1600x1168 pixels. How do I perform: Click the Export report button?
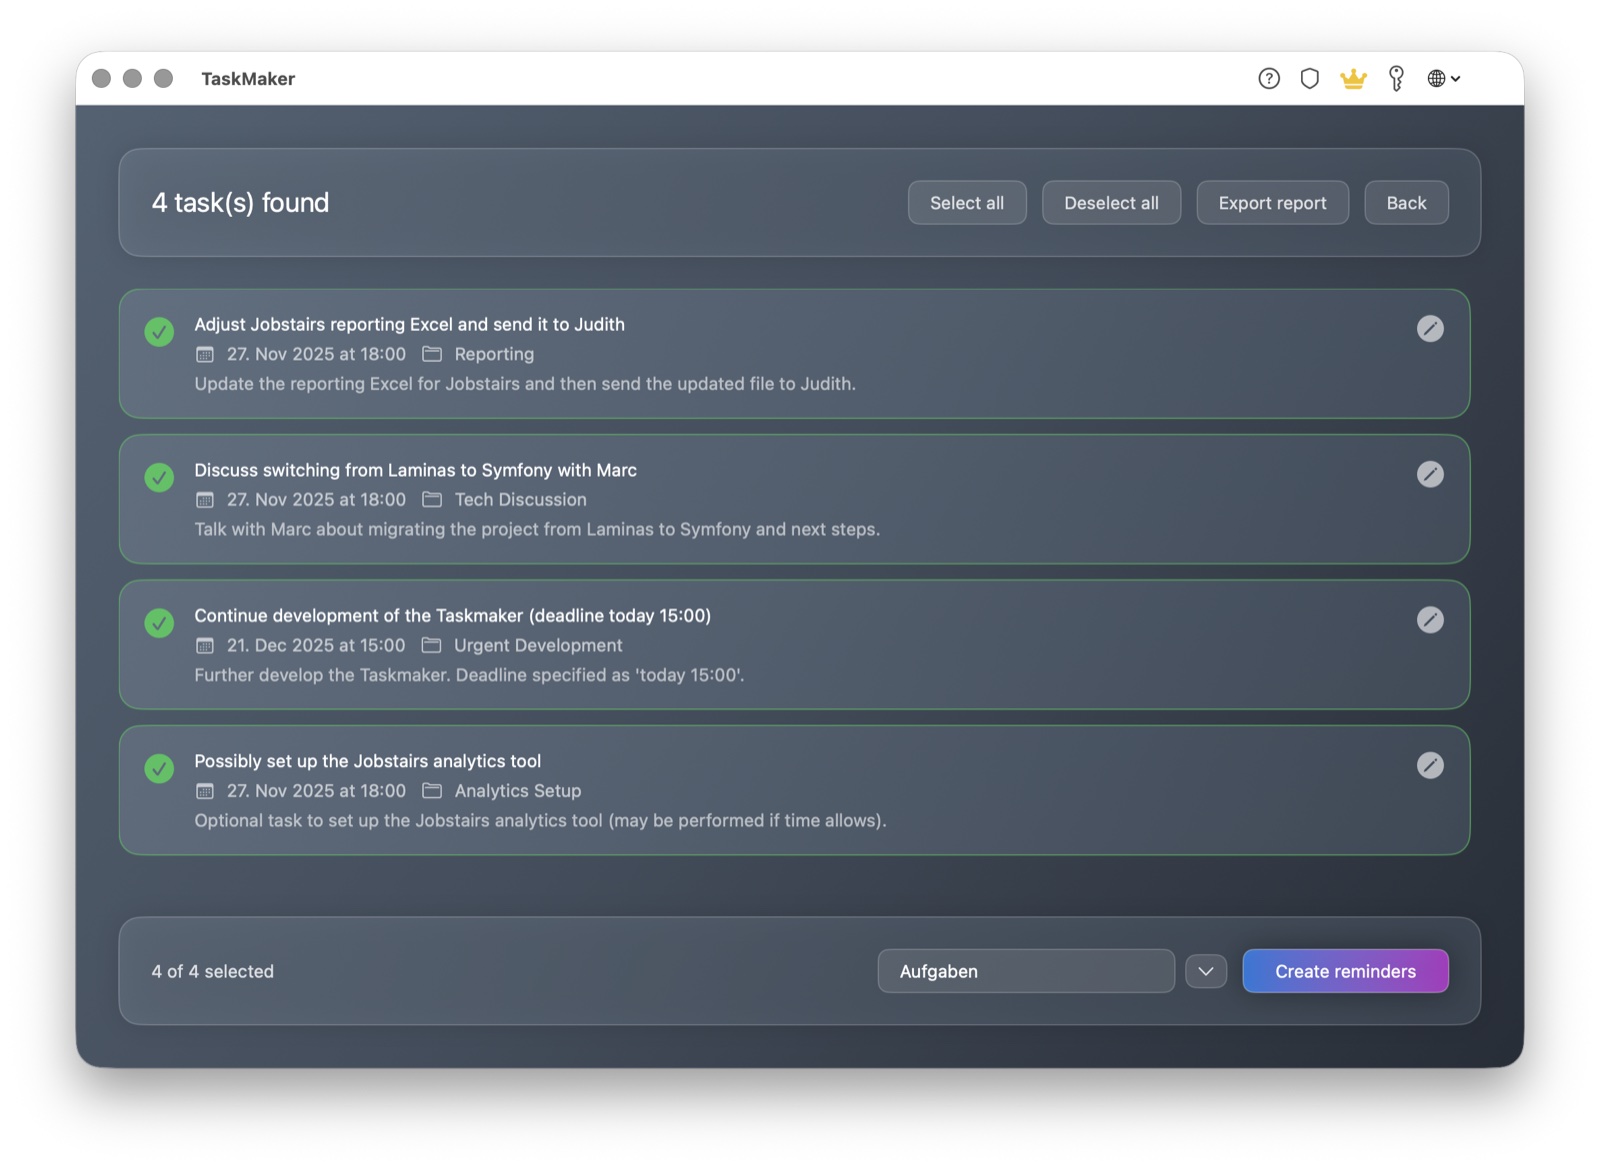pyautogui.click(x=1272, y=202)
